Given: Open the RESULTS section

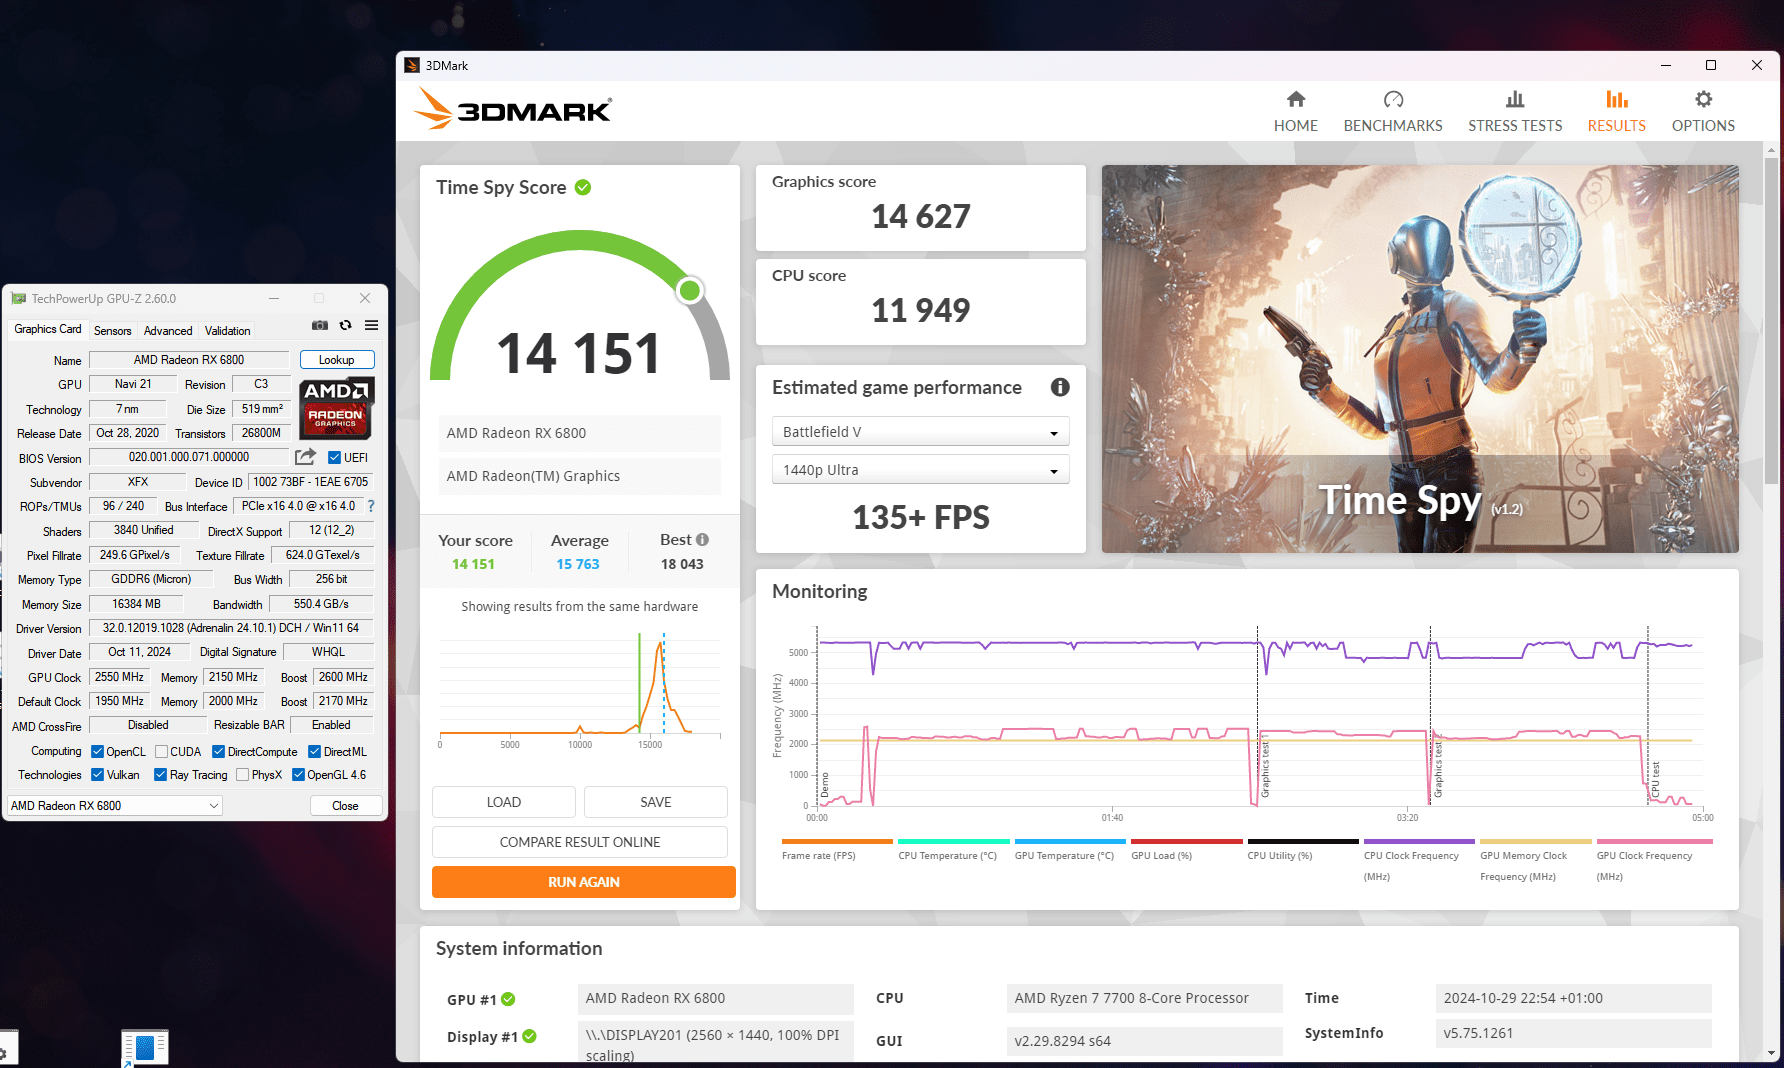Looking at the screenshot, I should (x=1616, y=111).
